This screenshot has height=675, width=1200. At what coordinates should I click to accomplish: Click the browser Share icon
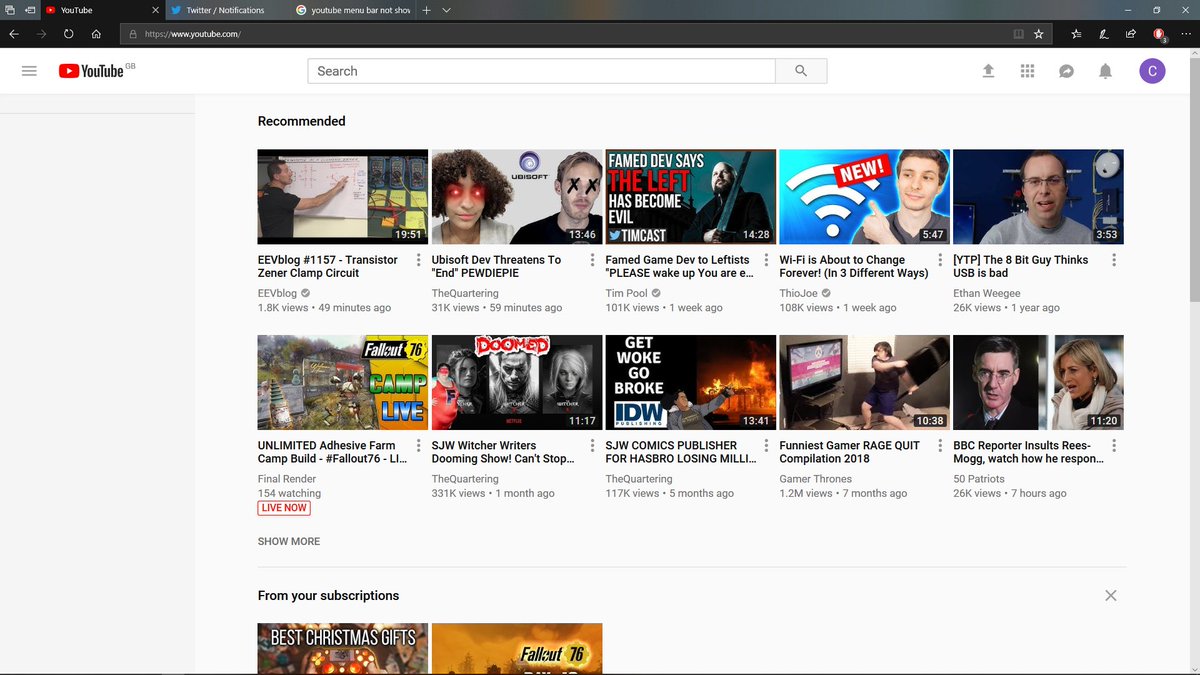pyautogui.click(x=1130, y=33)
